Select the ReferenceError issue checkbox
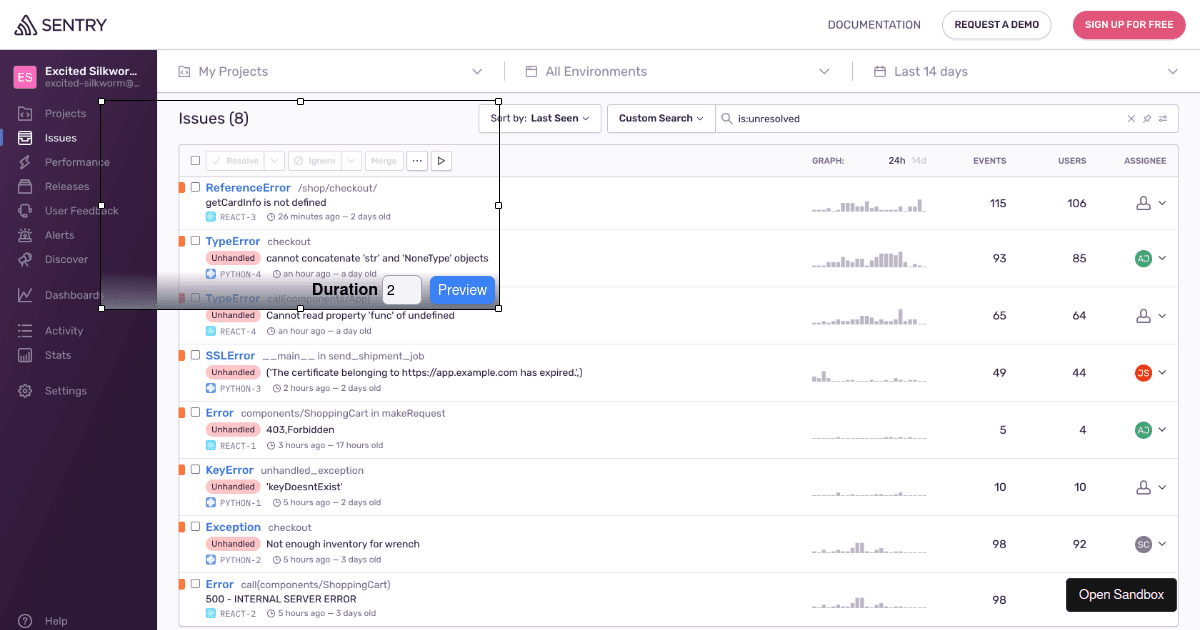Screen dimensions: 1200x630 (195, 186)
